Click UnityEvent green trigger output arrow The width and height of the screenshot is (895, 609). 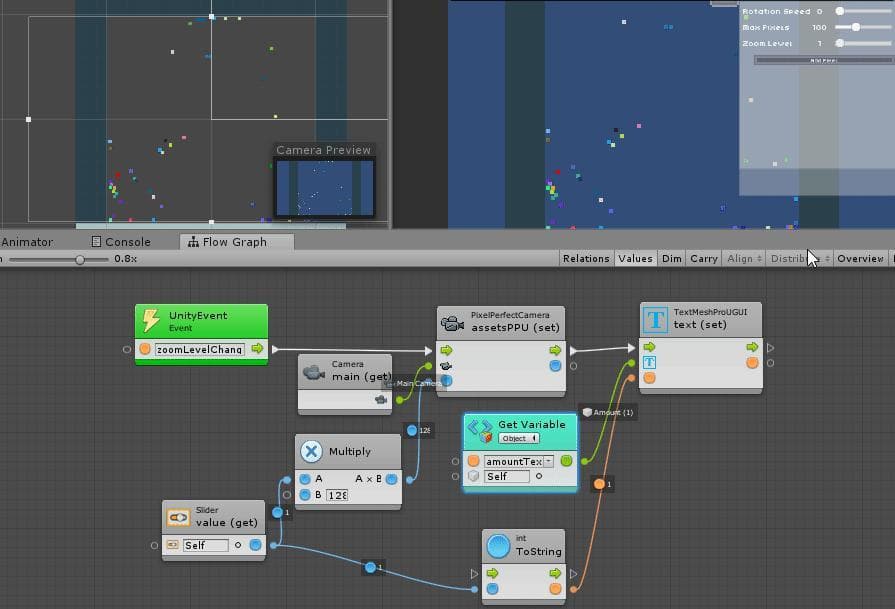pyautogui.click(x=257, y=348)
